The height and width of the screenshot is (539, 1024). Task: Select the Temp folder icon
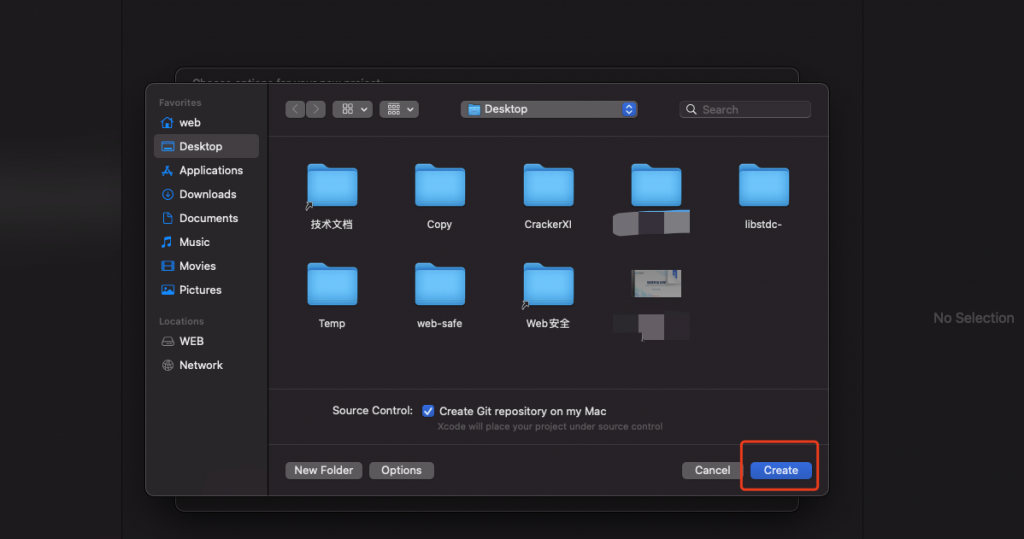coord(332,285)
